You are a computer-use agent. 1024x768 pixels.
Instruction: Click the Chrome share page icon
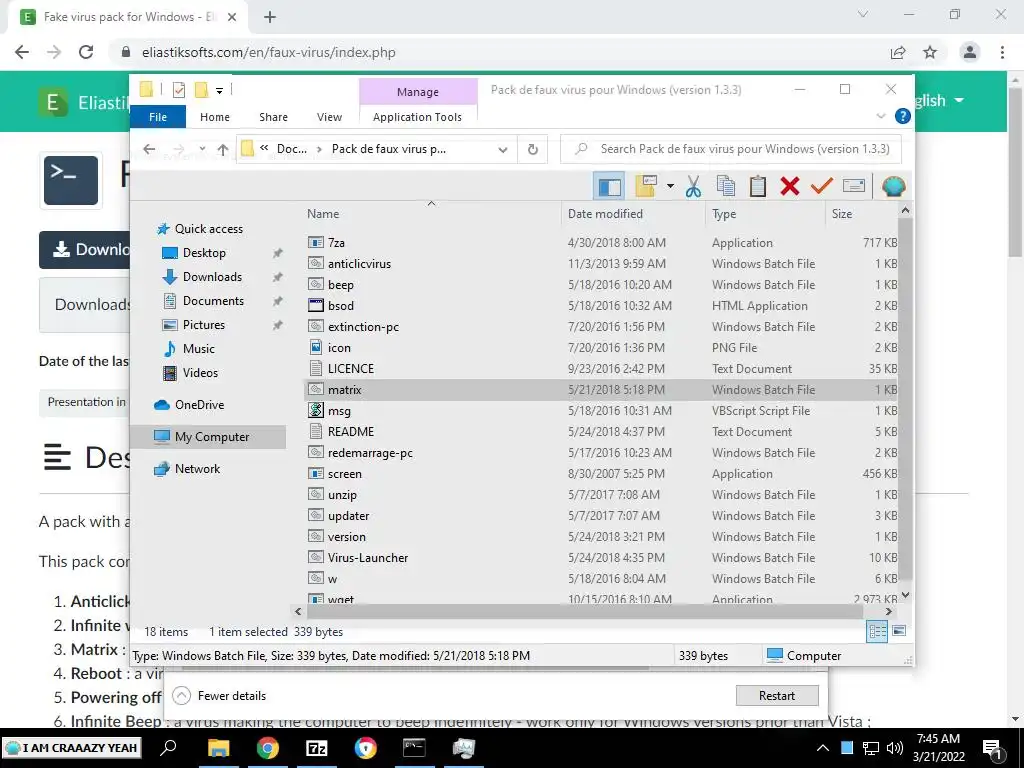[898, 52]
